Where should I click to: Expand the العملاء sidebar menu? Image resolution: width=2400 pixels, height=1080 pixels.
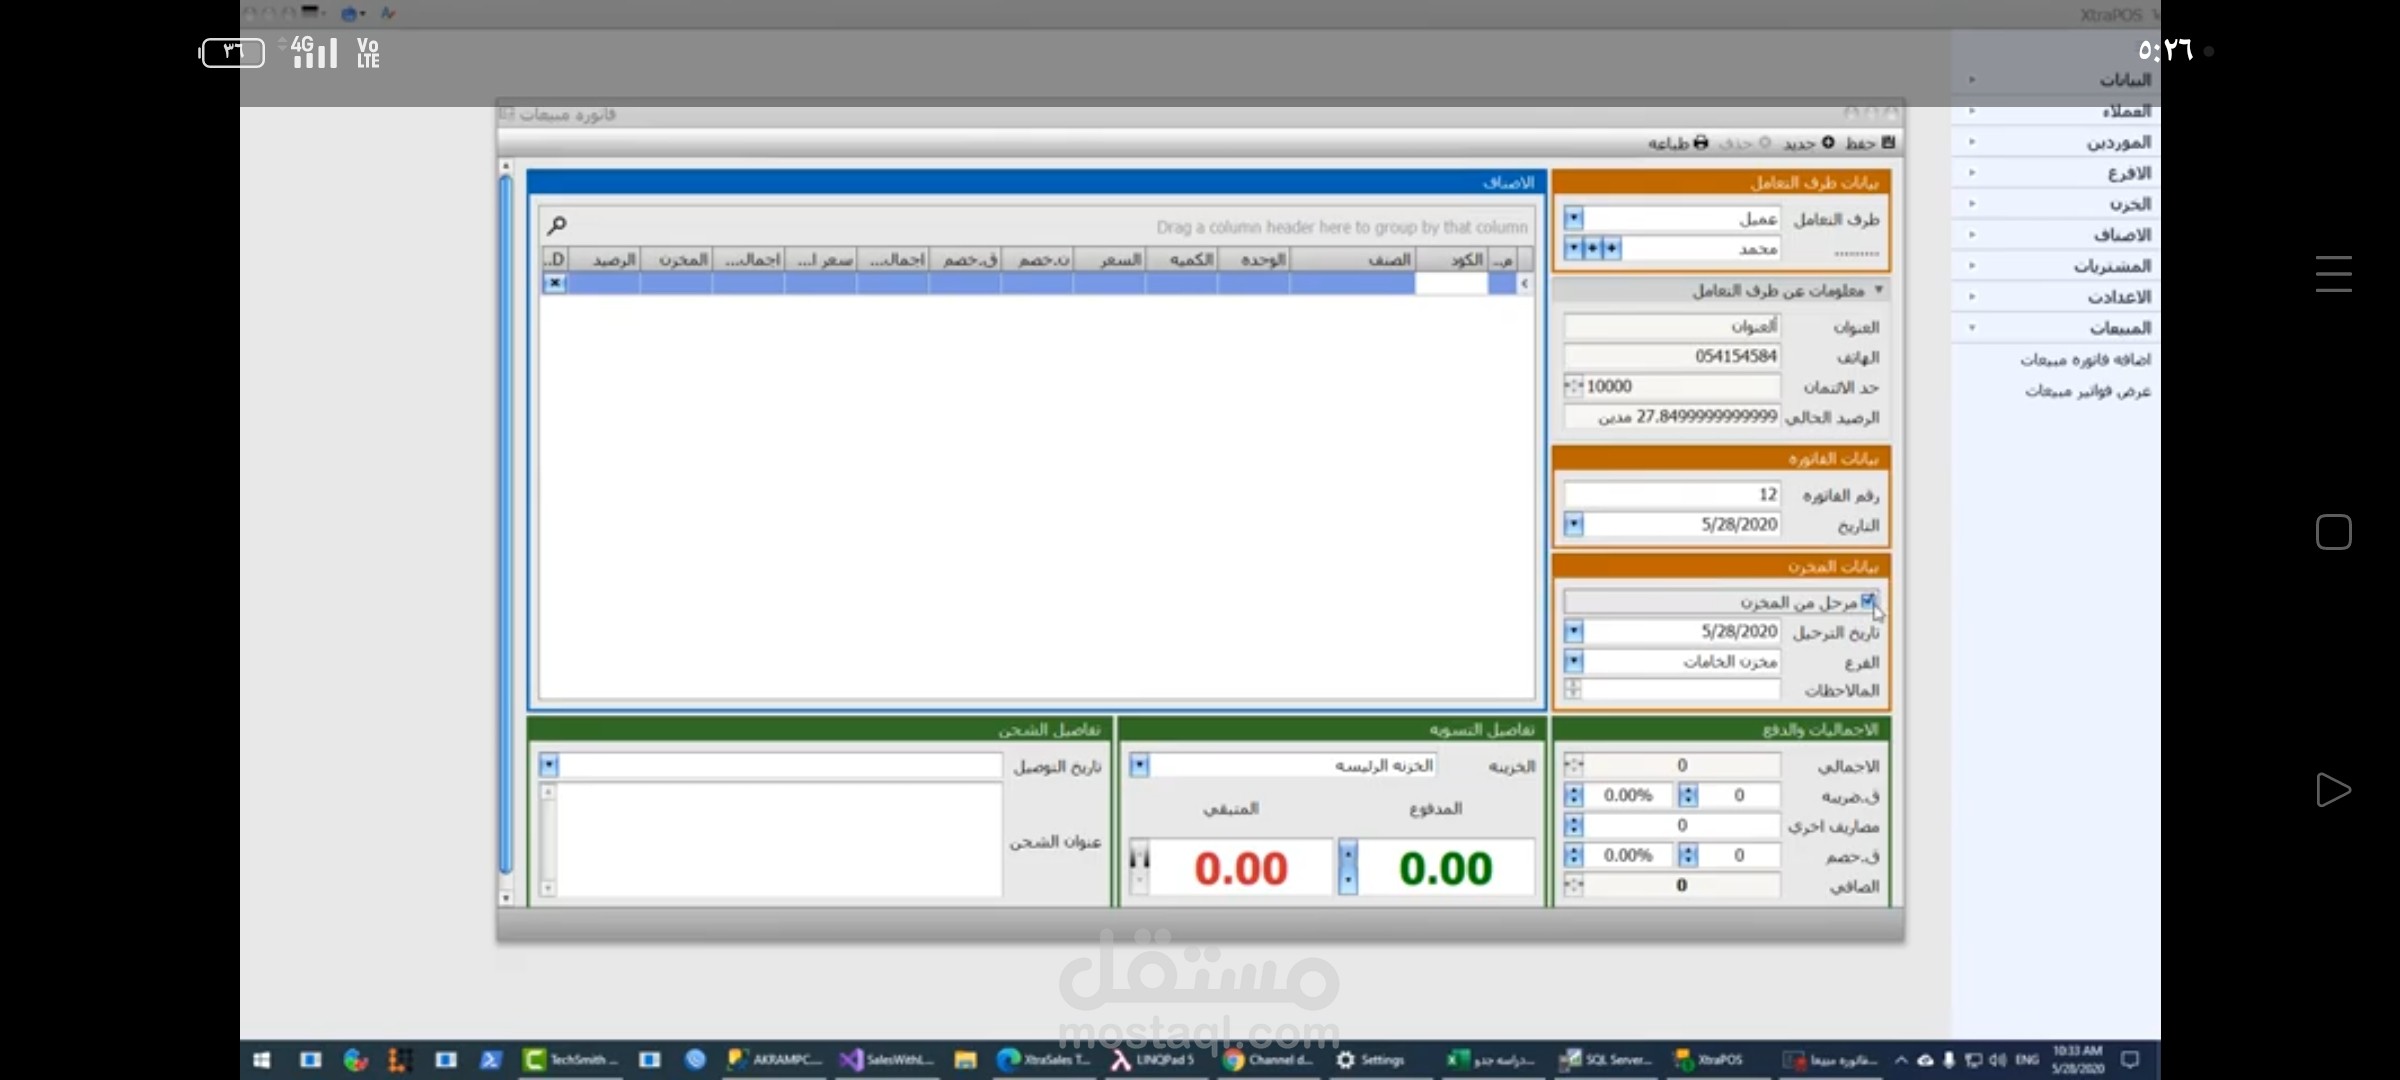2057,111
